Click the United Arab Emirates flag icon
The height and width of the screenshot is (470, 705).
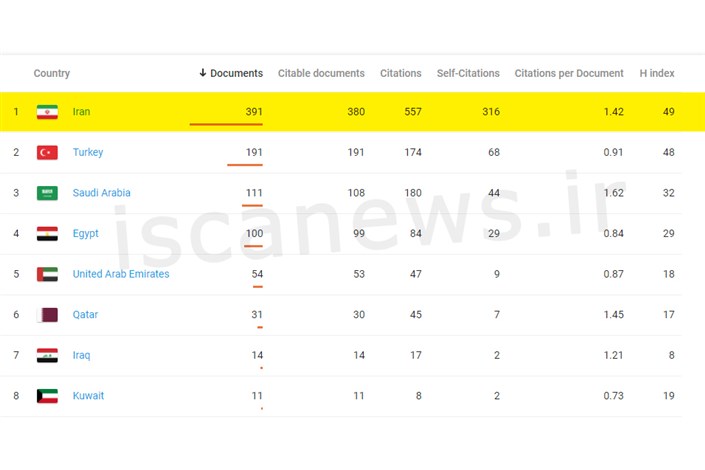[47, 274]
